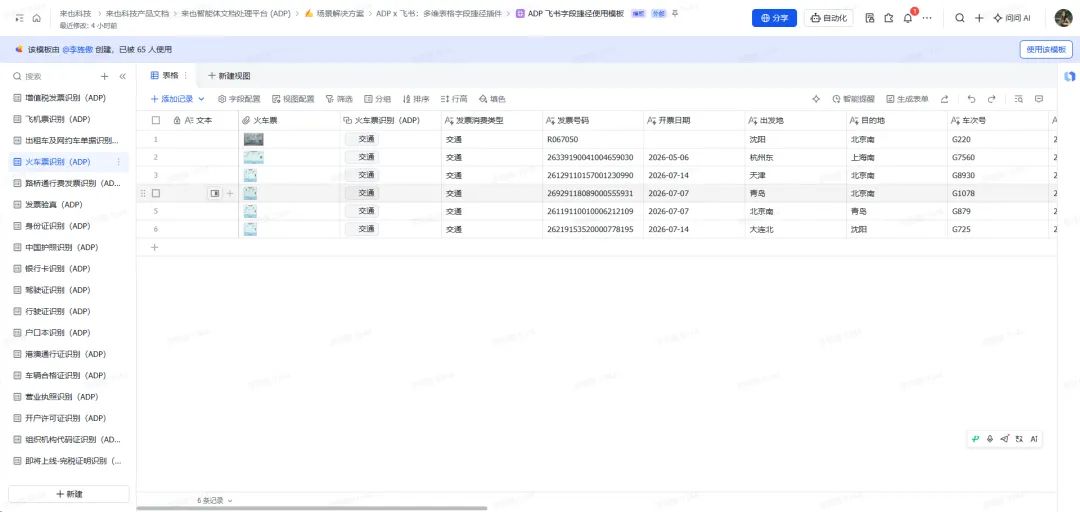Tick the checkbox on the hovered row 4
1080x512 pixels.
[156, 194]
